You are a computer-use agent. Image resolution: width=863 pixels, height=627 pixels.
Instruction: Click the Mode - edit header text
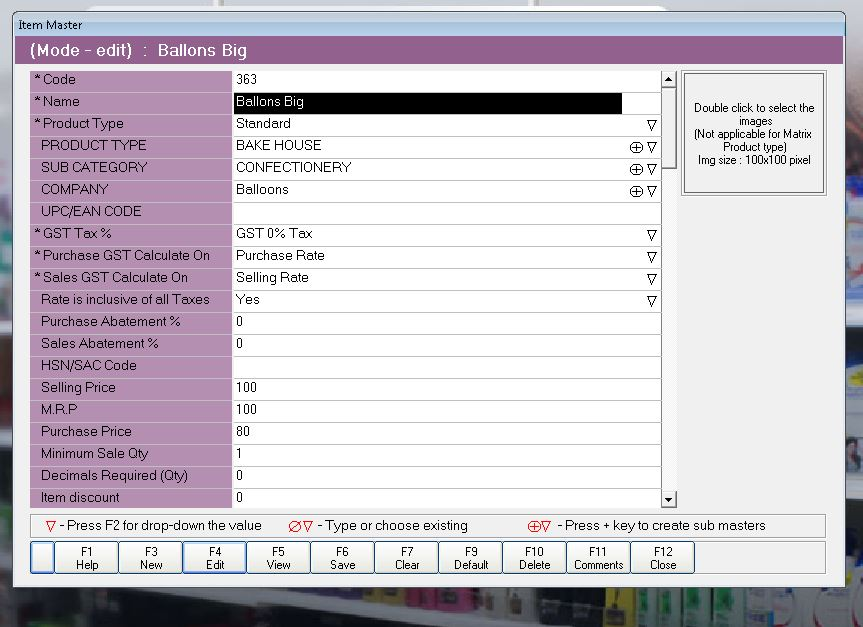(81, 50)
